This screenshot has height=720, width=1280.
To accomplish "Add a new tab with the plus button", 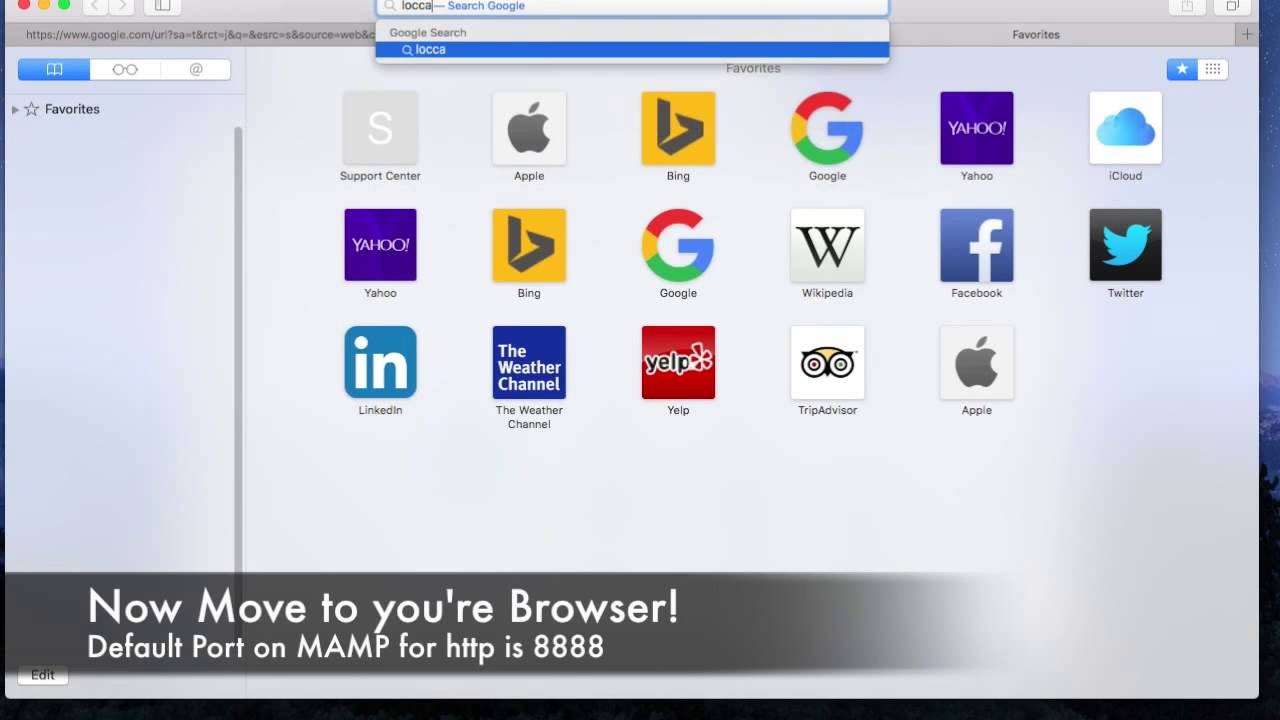I will [x=1247, y=34].
